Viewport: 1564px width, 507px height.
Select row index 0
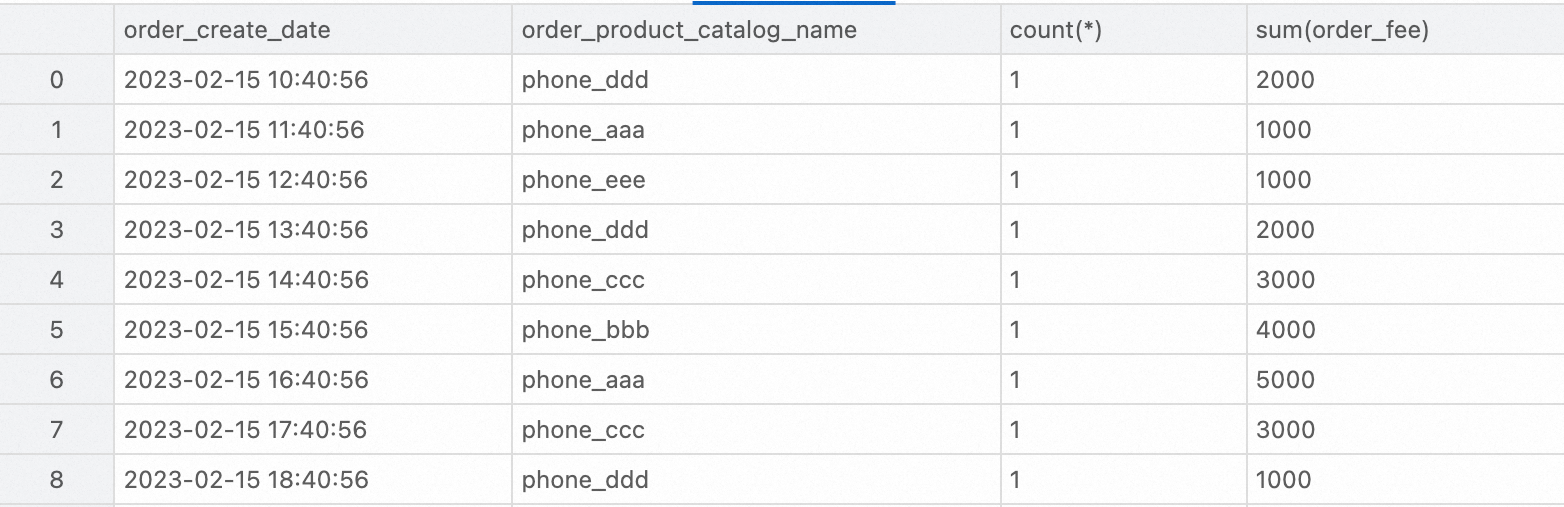coord(56,80)
